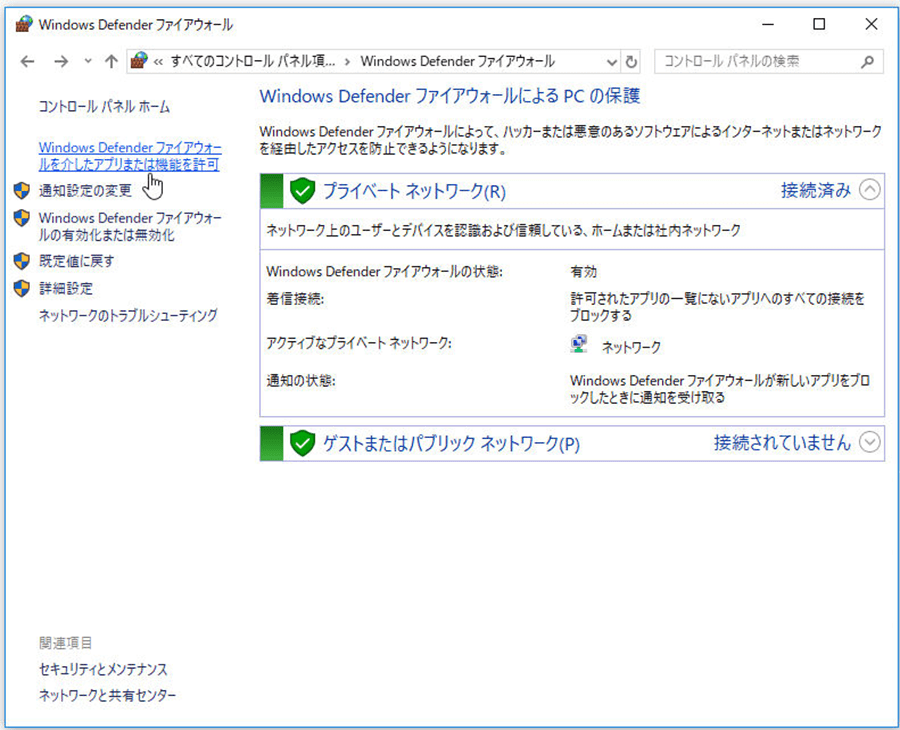Refresh the page with the reload icon
Viewport: 900px width, 730px height.
click(631, 61)
